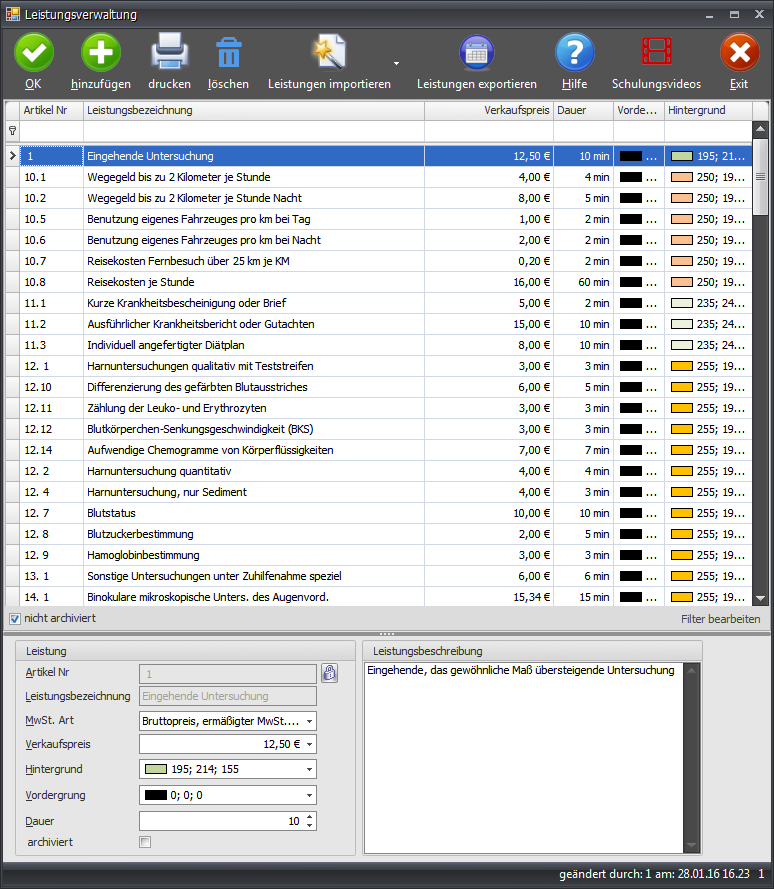Click the arrow next to Leistungen importieren
This screenshot has height=889, width=774.
(x=396, y=63)
